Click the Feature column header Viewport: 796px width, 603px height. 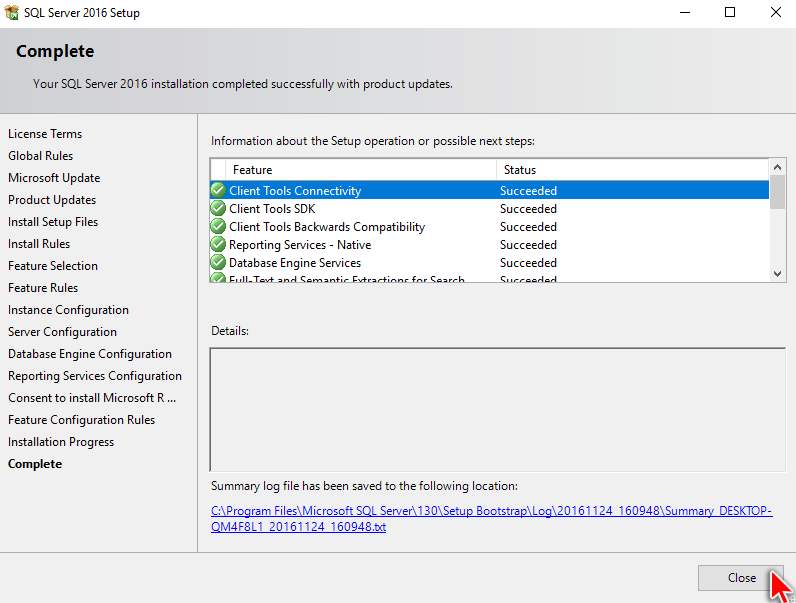[361, 170]
